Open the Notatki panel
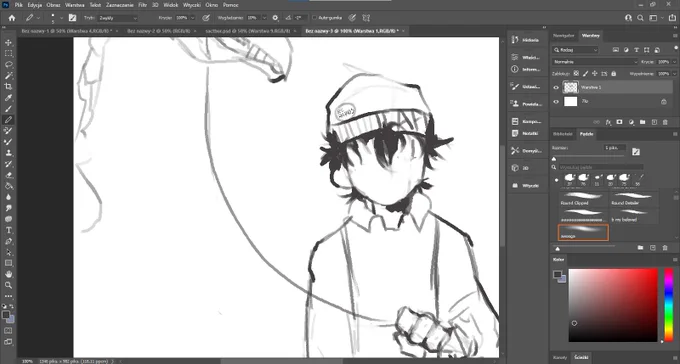This screenshot has width=680, height=364. click(x=526, y=133)
